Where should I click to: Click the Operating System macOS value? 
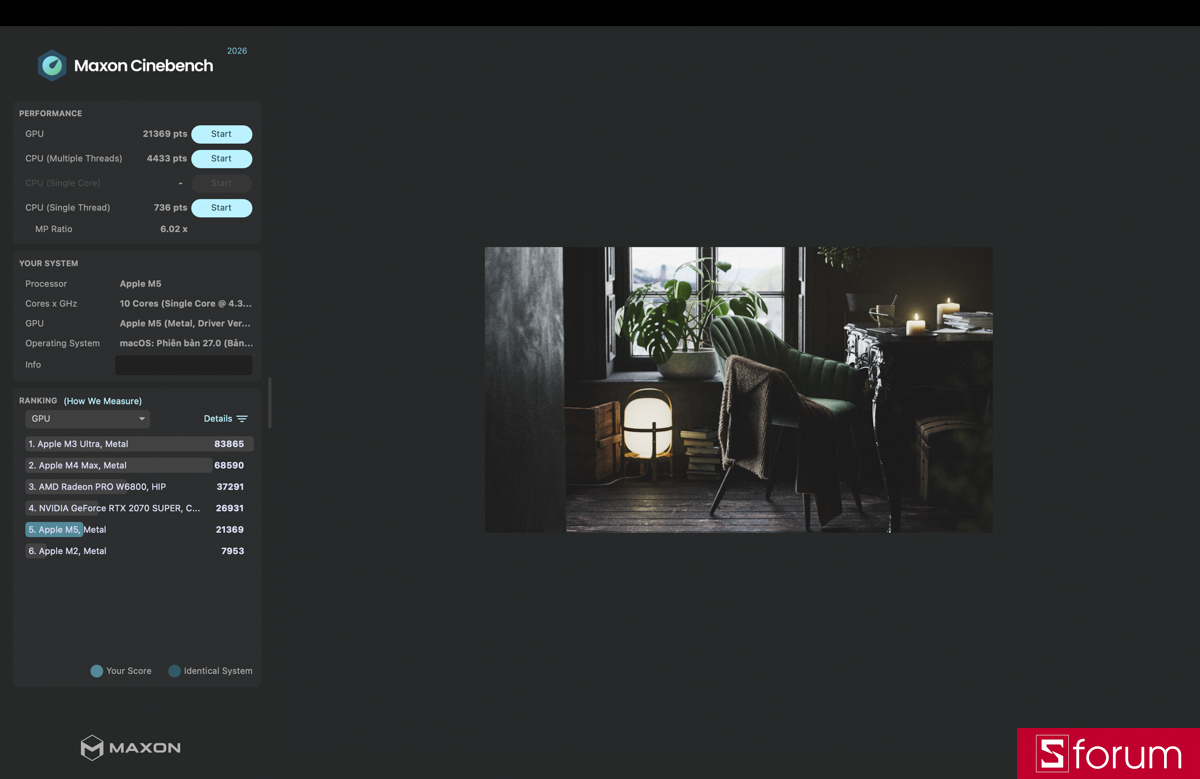[186, 343]
